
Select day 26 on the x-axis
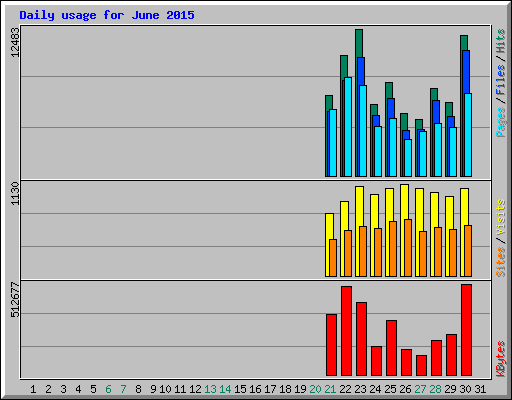pyautogui.click(x=405, y=389)
